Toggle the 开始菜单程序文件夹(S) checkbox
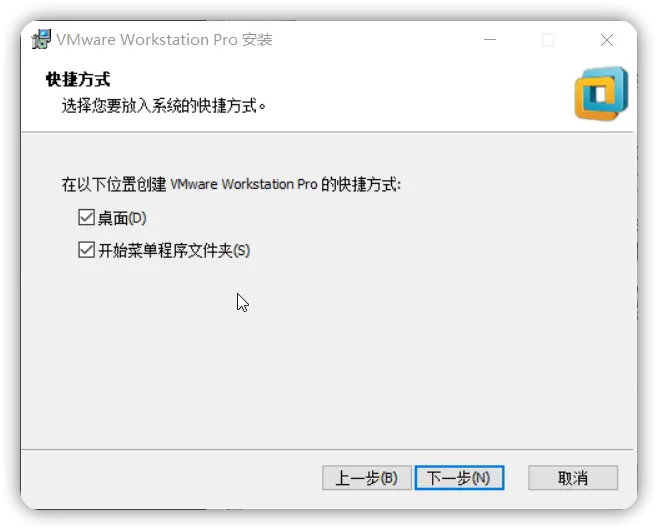Viewport: 658px width, 530px height. click(86, 250)
